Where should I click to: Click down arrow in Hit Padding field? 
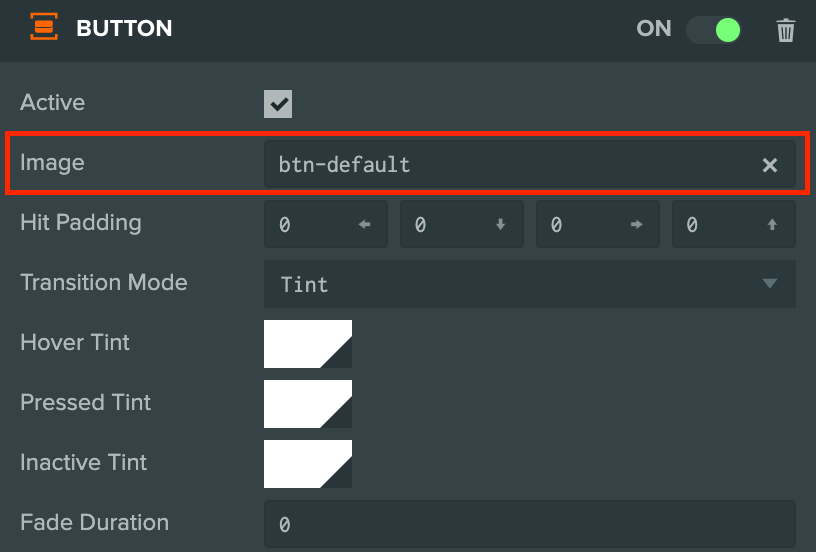(x=500, y=224)
